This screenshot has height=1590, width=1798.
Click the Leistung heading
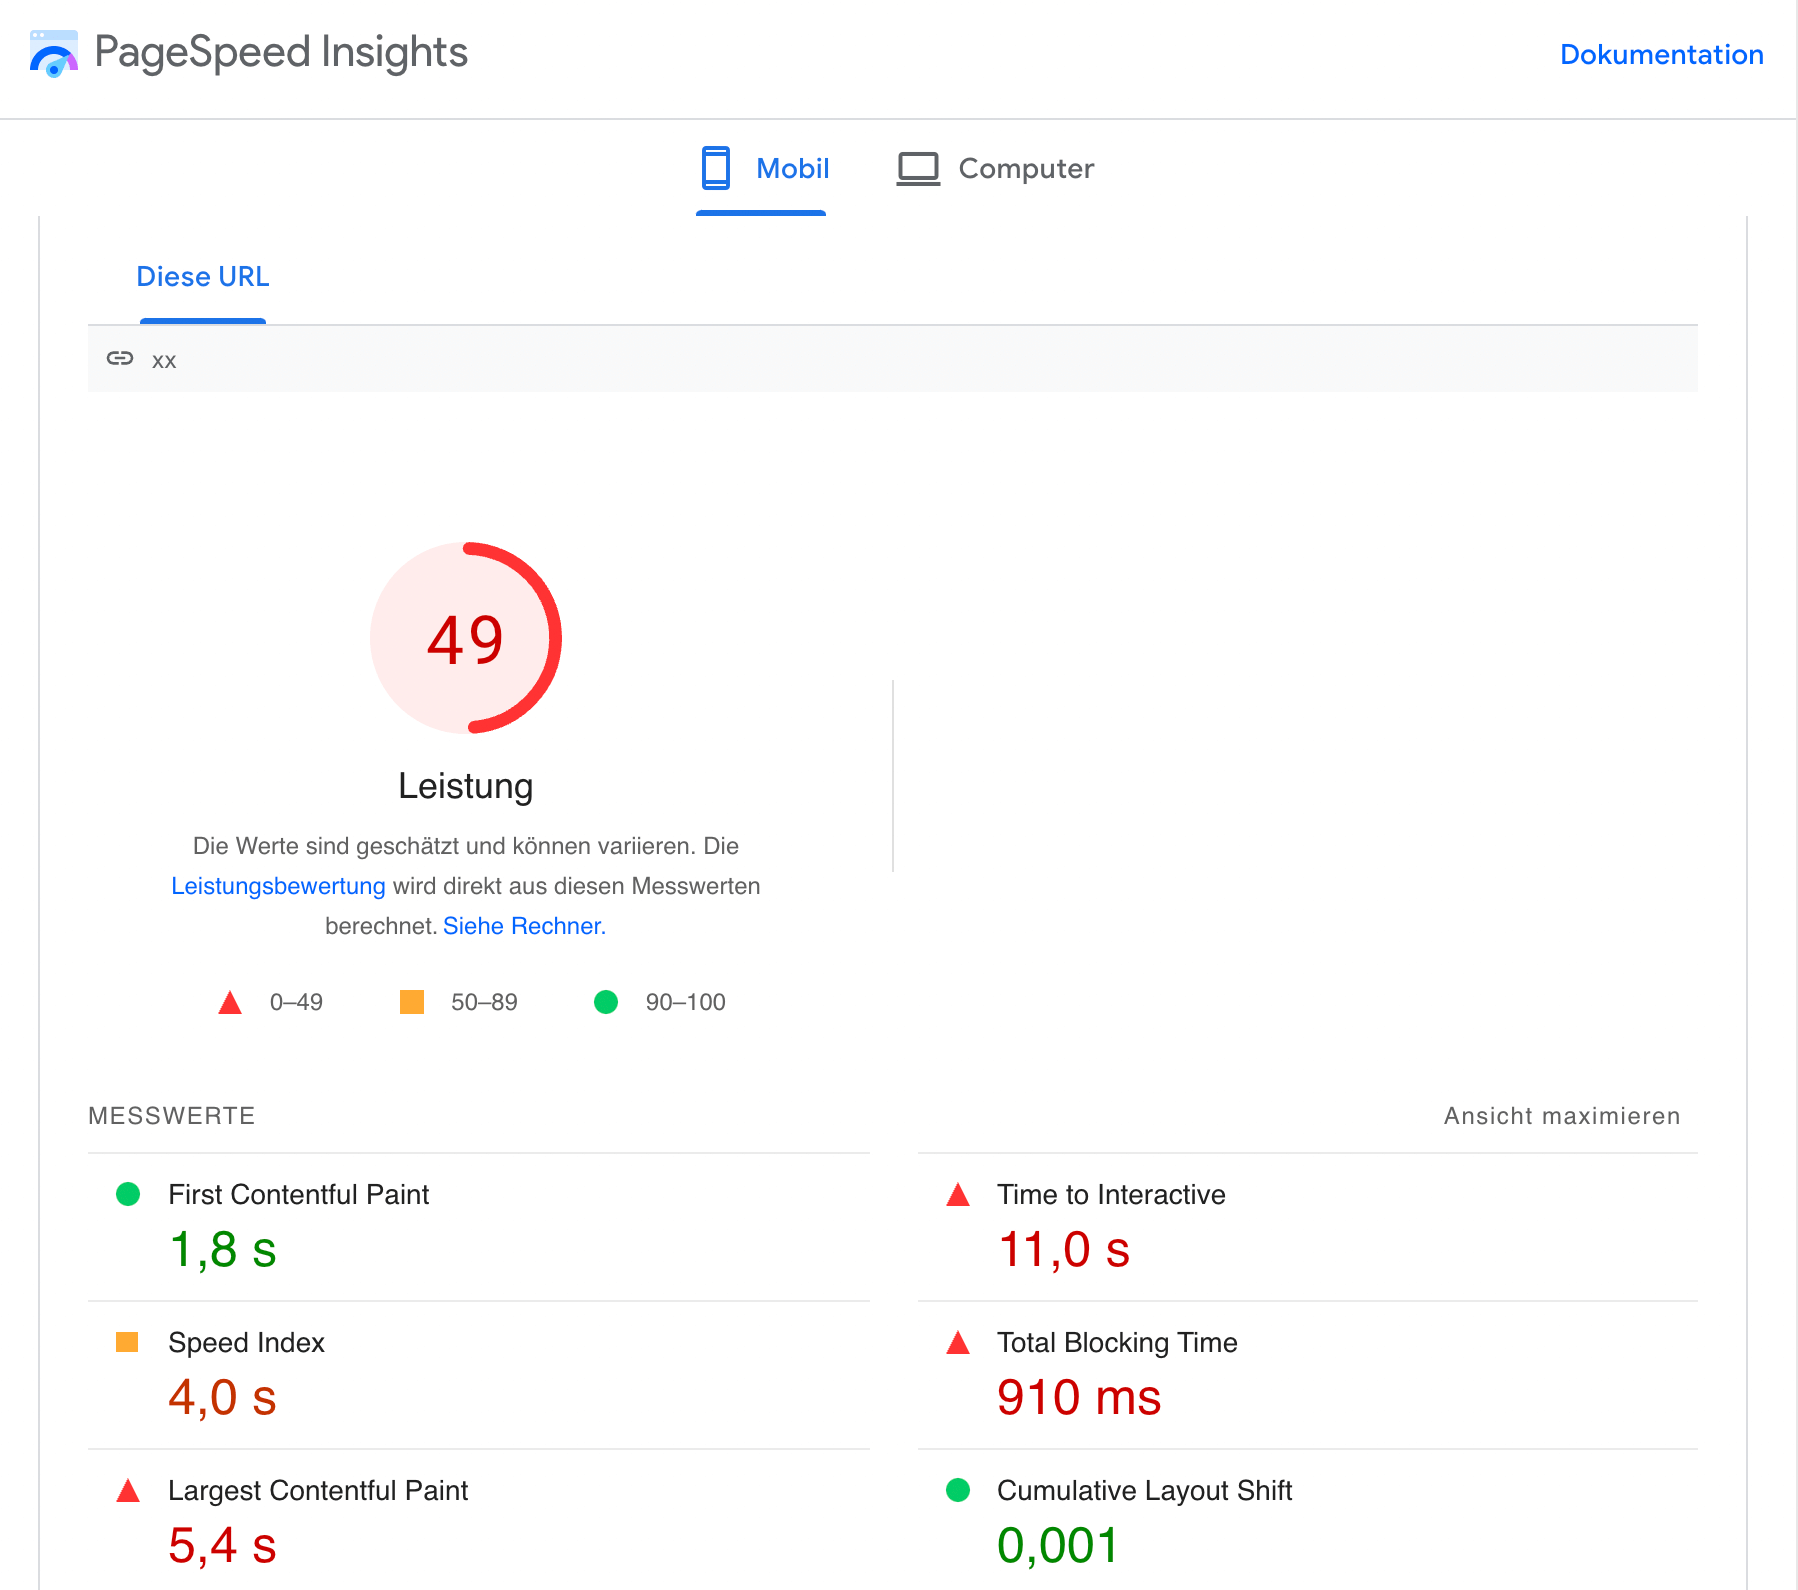466,786
